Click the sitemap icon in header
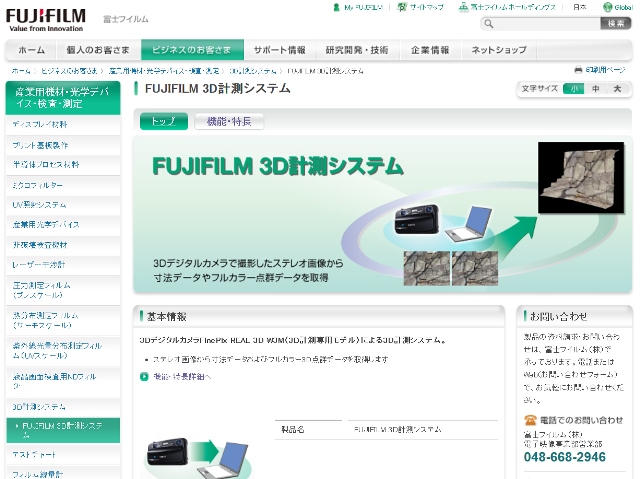 coord(402,7)
